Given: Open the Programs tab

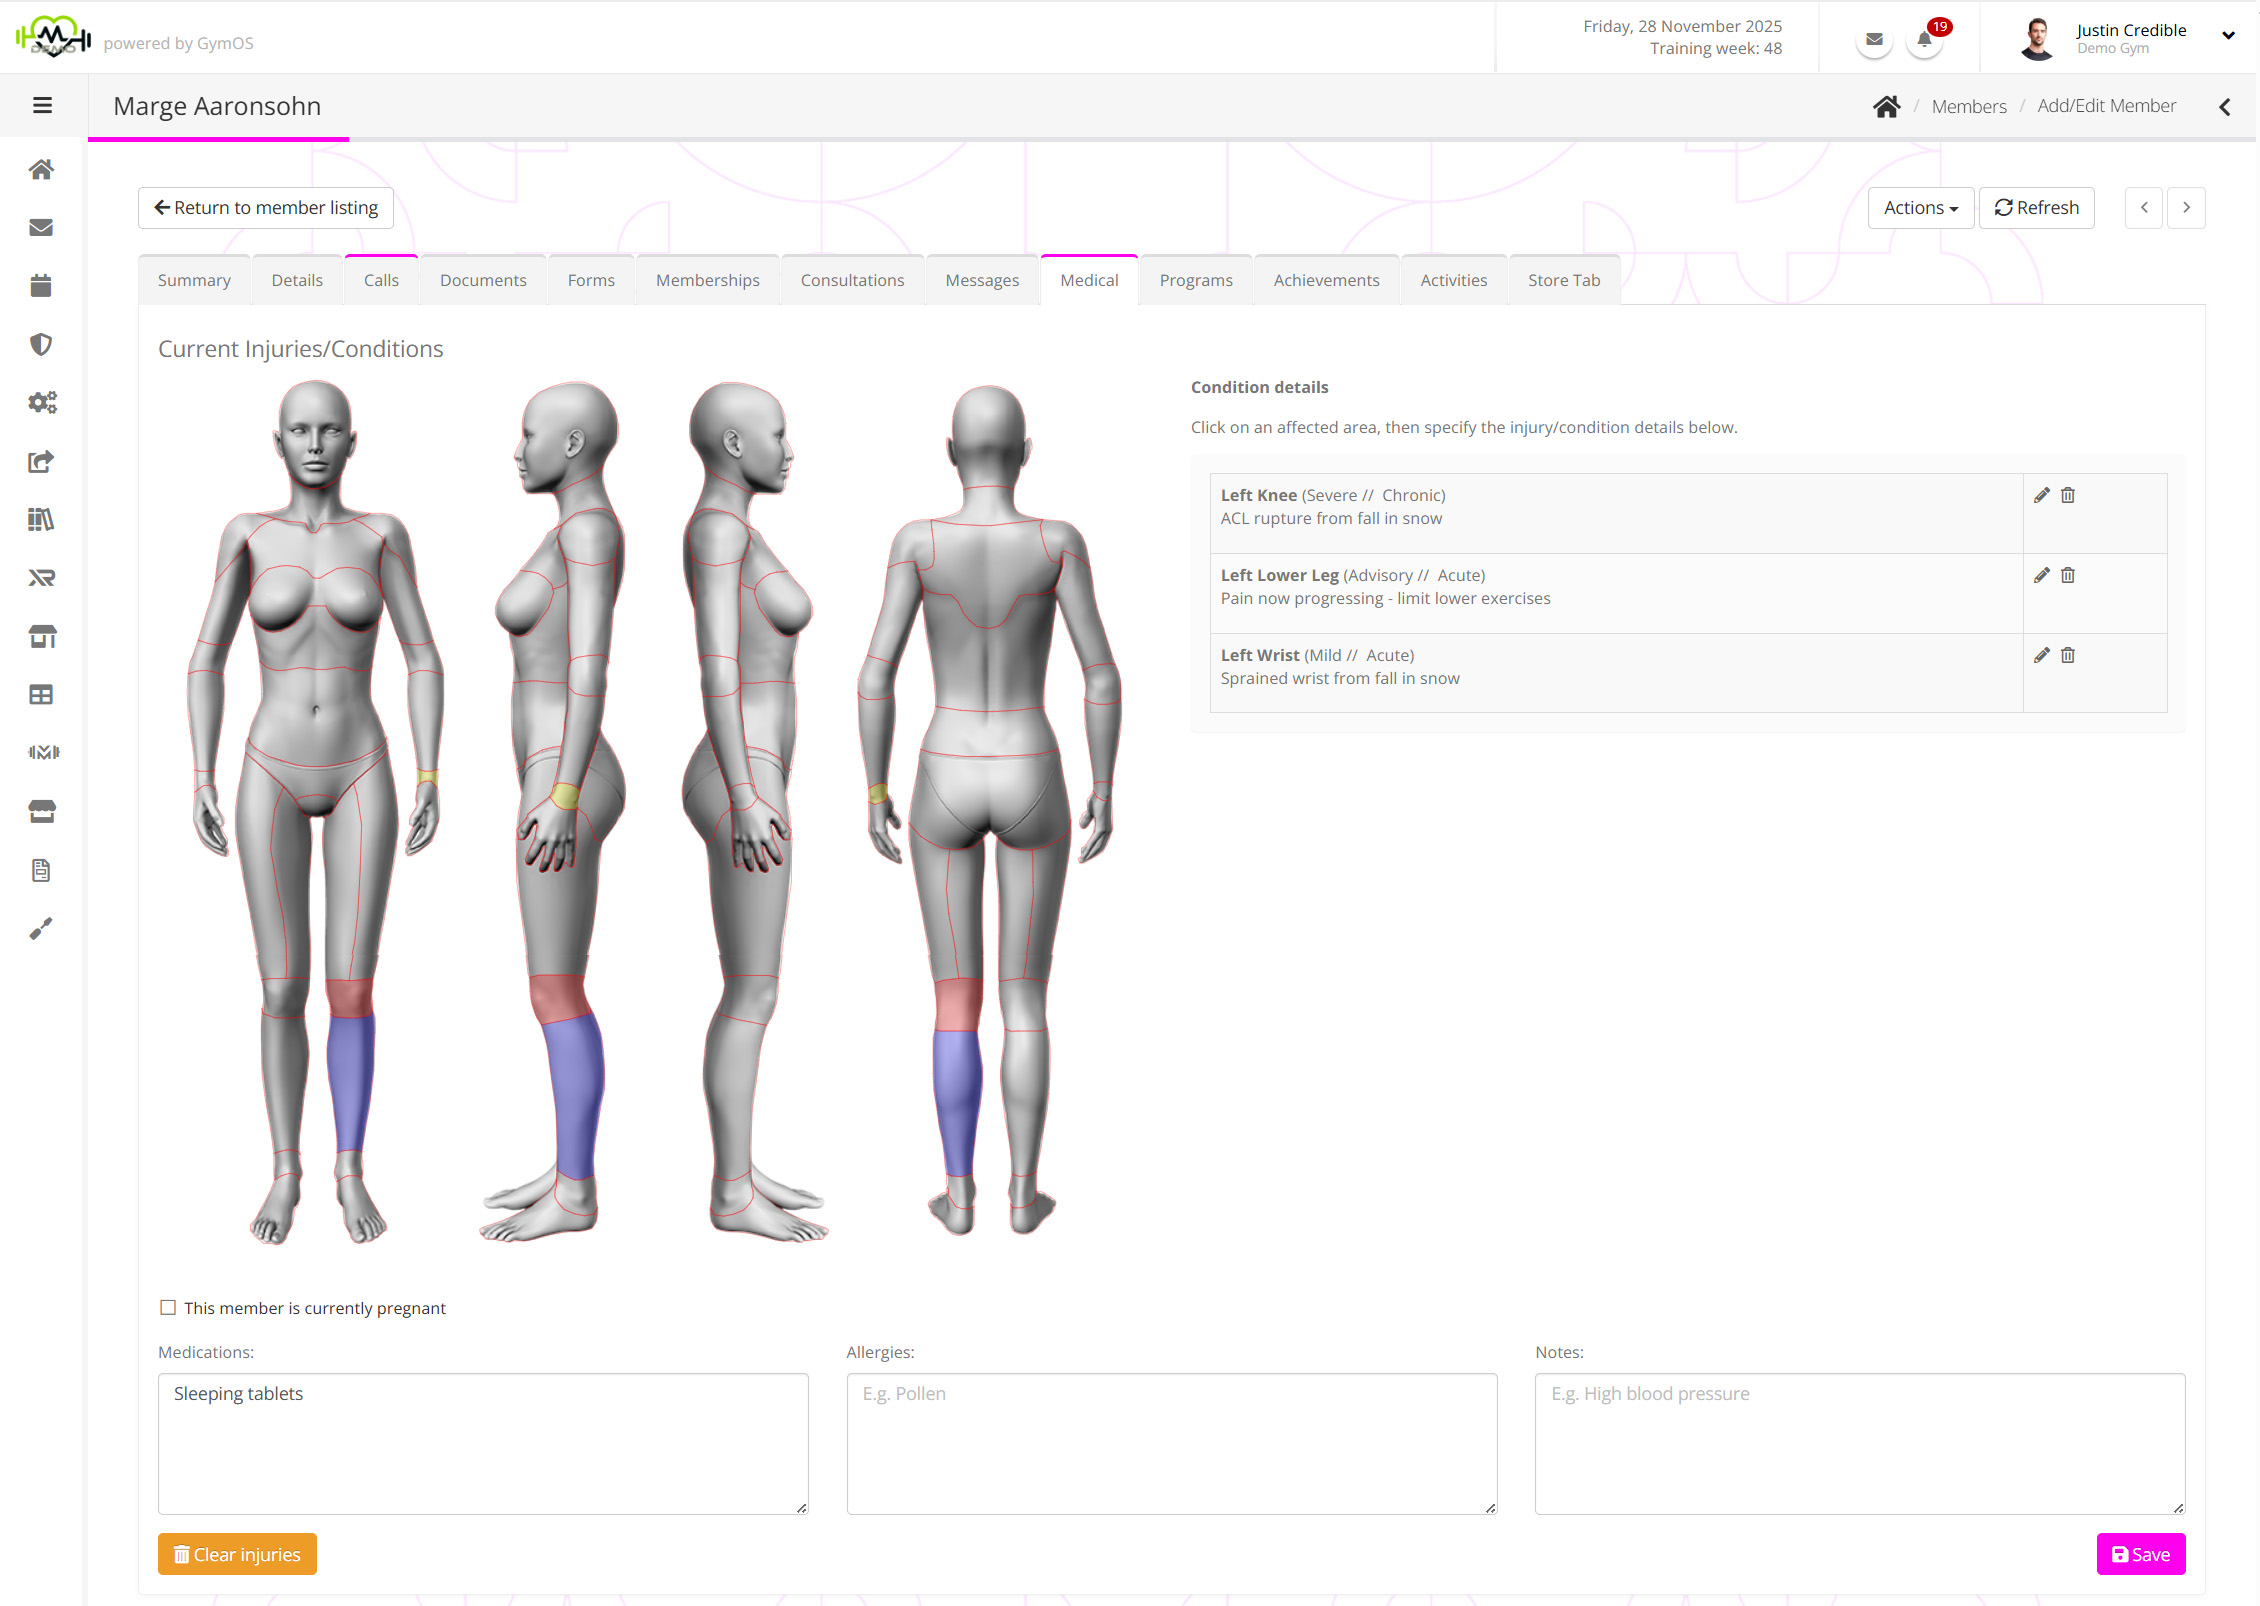Looking at the screenshot, I should [1195, 280].
